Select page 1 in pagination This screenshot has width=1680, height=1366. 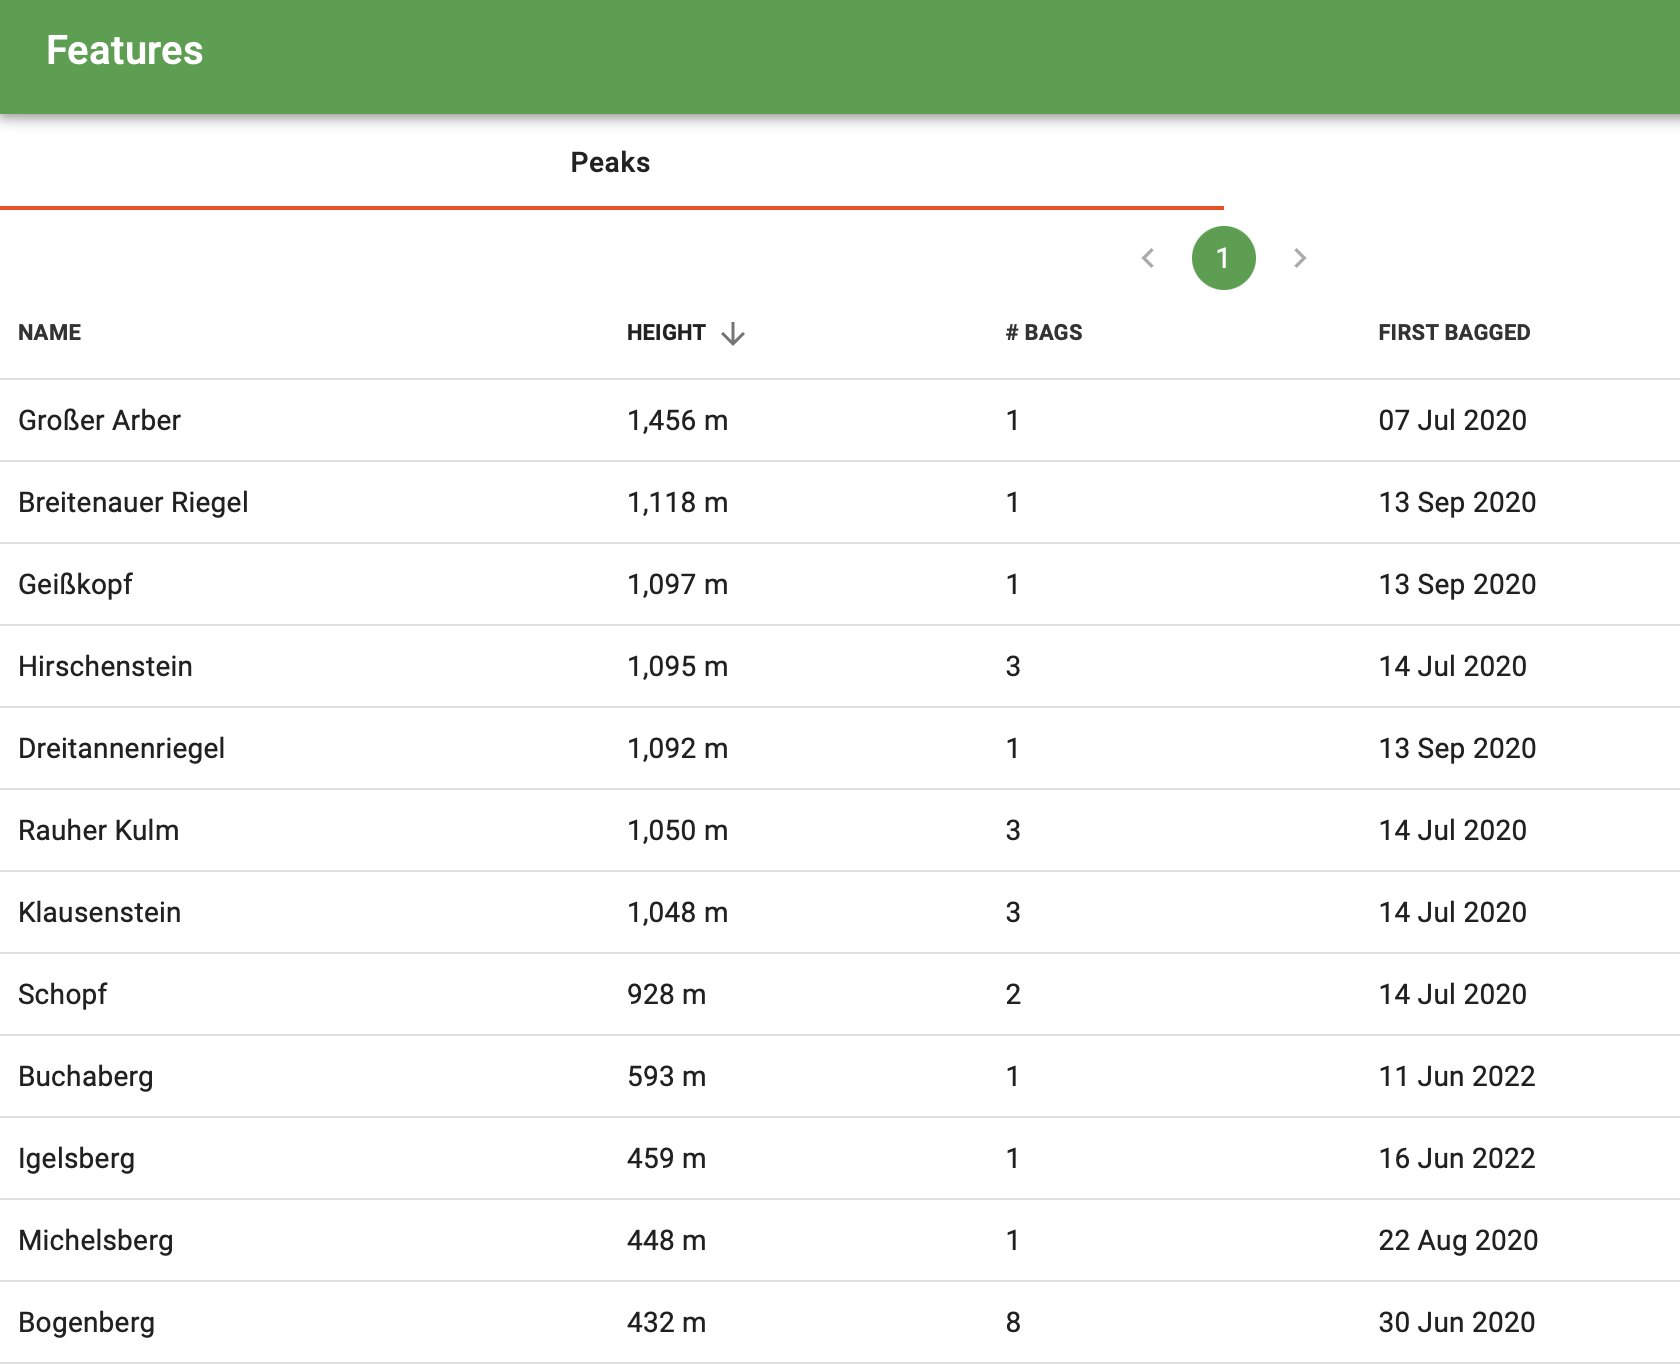[1223, 258]
